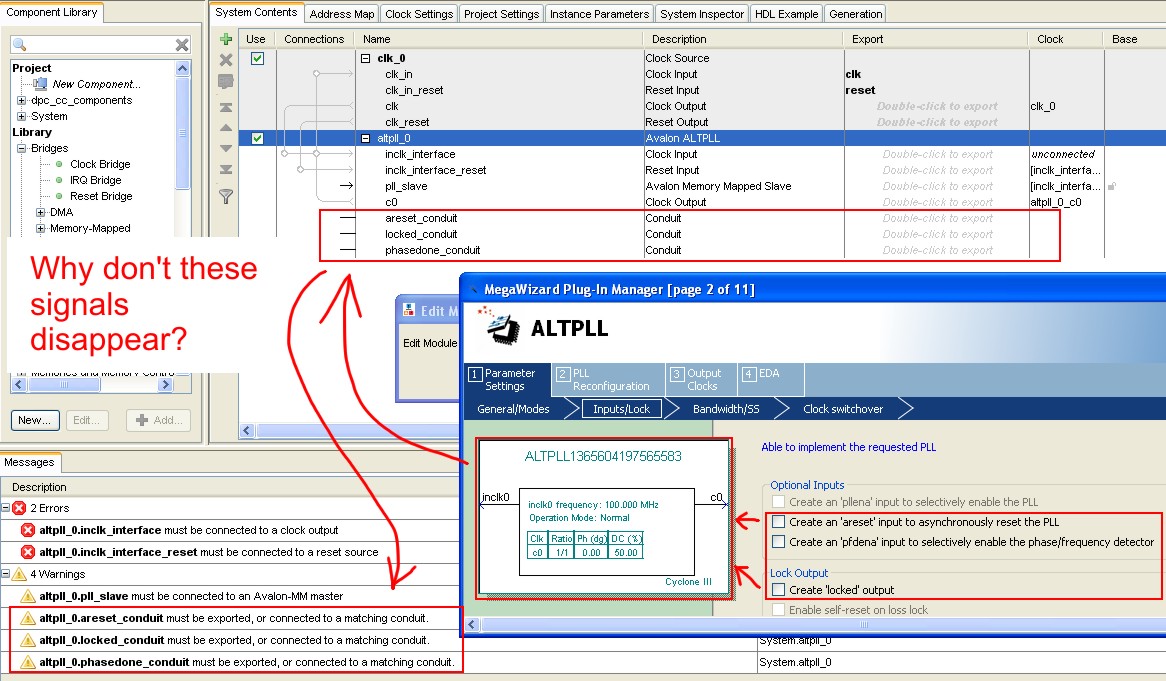Click the Reset Bridge component icon
Viewport: 1166px width, 681px height.
pos(59,196)
